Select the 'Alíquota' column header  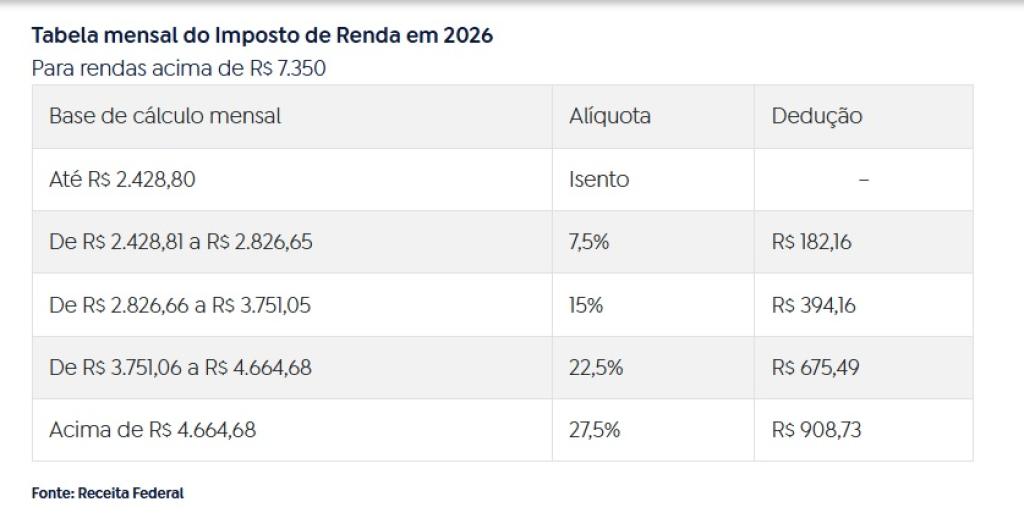tap(609, 116)
